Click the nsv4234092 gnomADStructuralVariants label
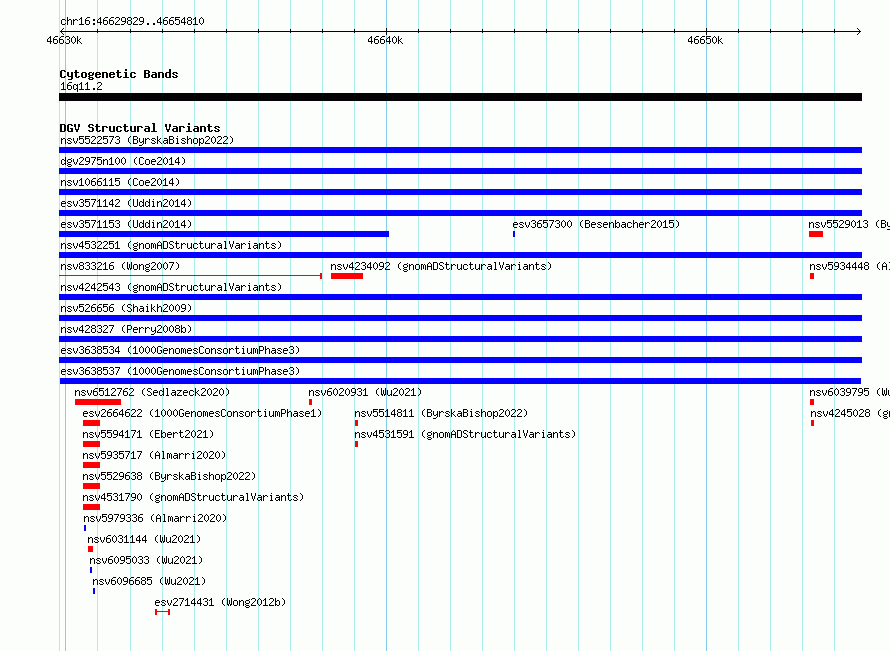Screen dimensions: 890x651 441,266
